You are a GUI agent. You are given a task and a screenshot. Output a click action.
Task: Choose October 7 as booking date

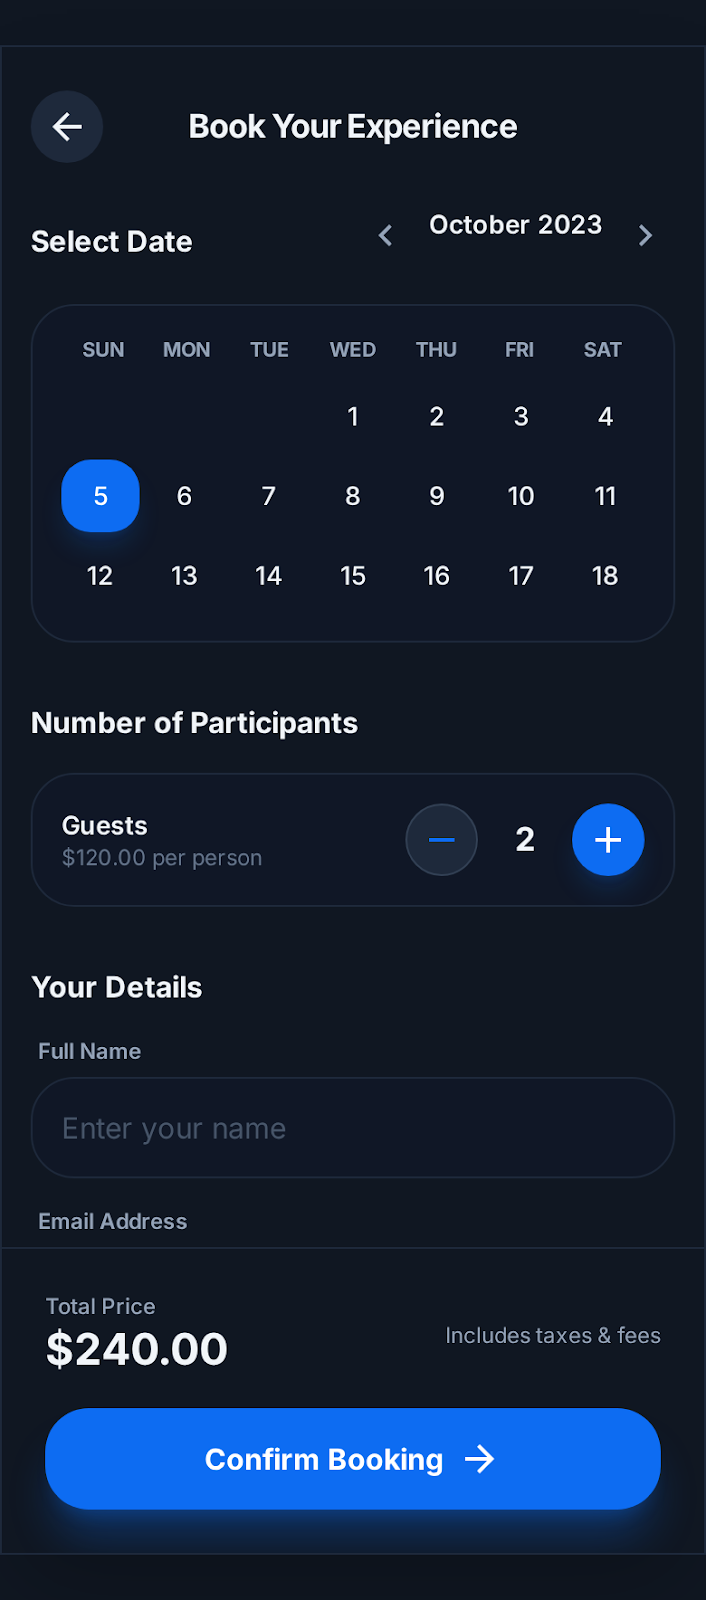[268, 496]
